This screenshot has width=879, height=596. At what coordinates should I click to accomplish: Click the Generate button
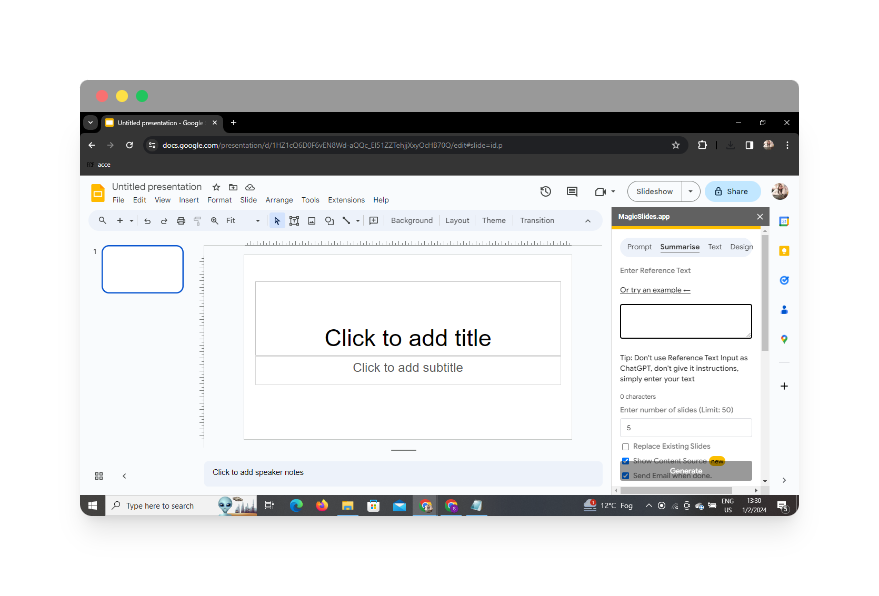point(686,471)
